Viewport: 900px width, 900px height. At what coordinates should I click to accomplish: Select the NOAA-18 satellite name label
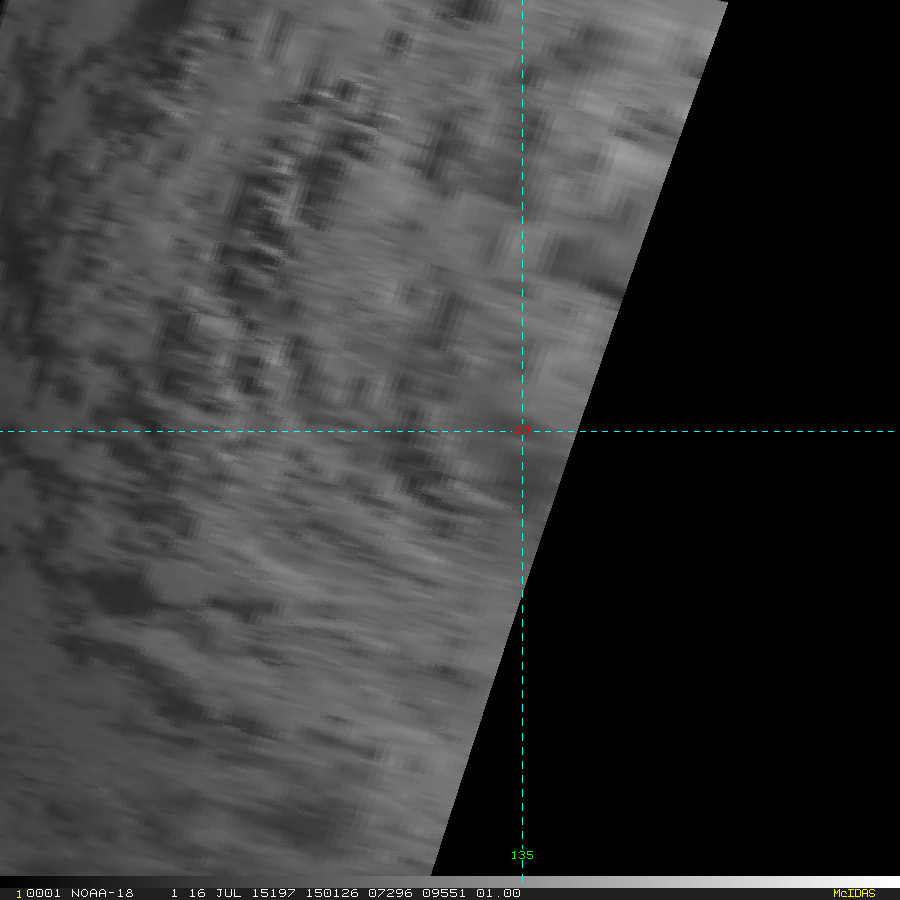pyautogui.click(x=102, y=893)
